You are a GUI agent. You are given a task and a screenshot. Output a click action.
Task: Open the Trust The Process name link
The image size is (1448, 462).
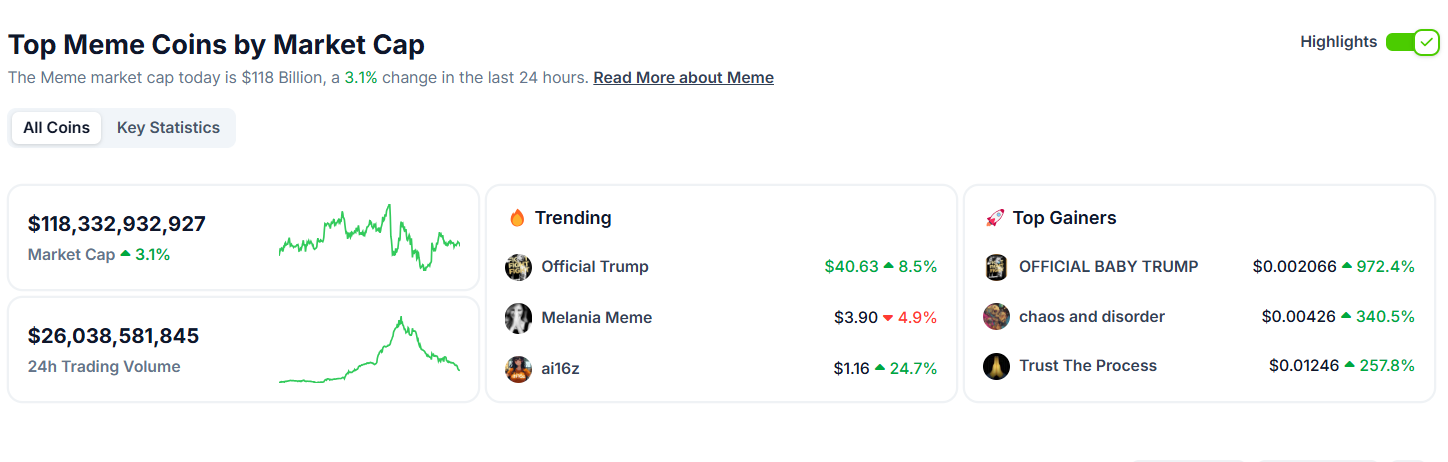coord(1088,366)
